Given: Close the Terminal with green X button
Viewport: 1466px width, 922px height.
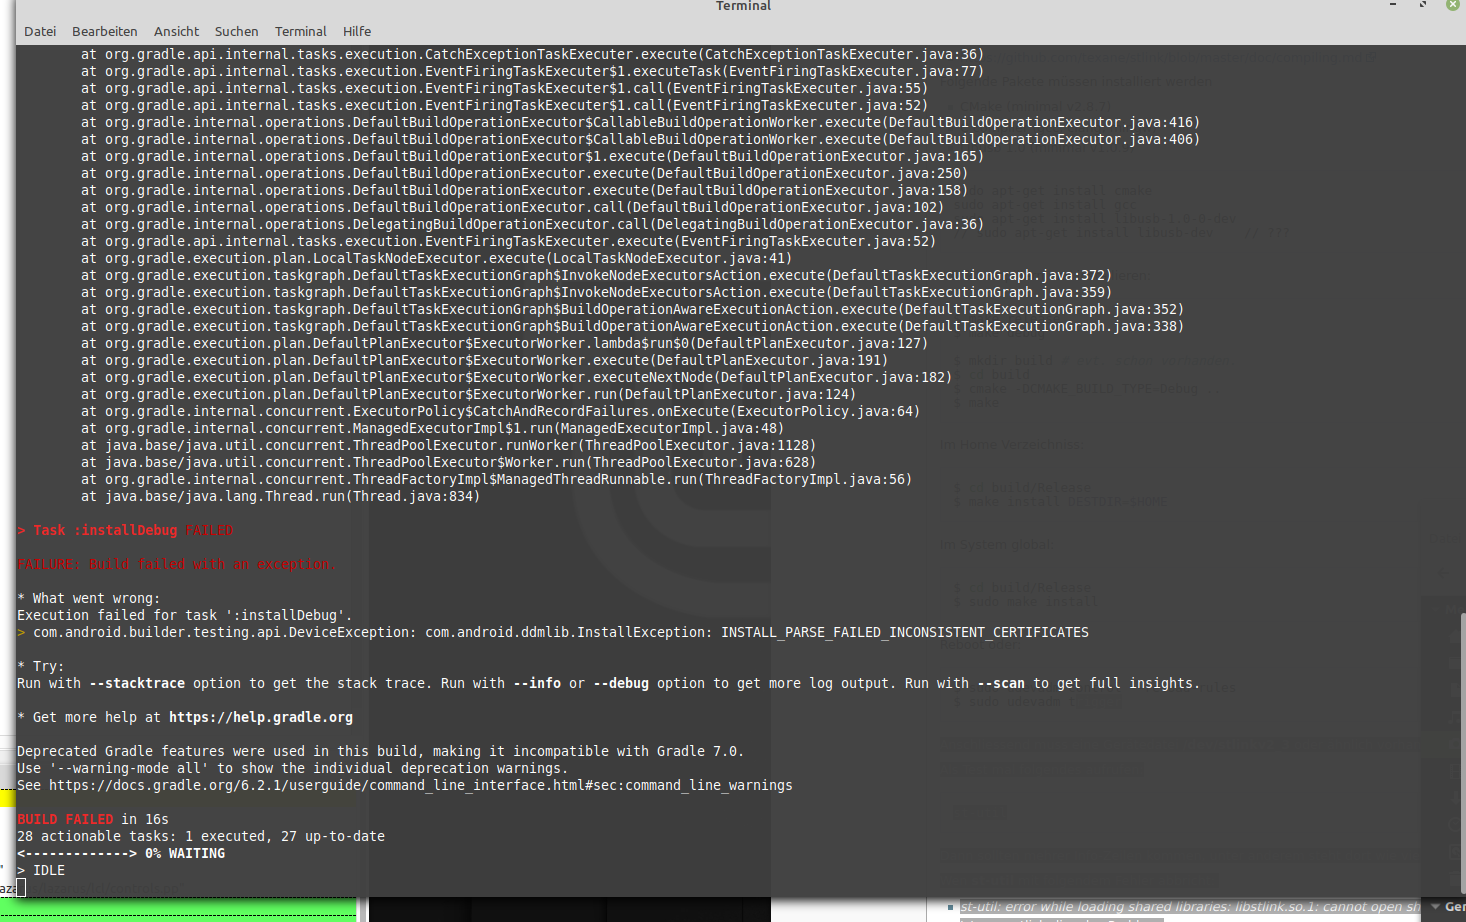Looking at the screenshot, I should pyautogui.click(x=1453, y=5).
